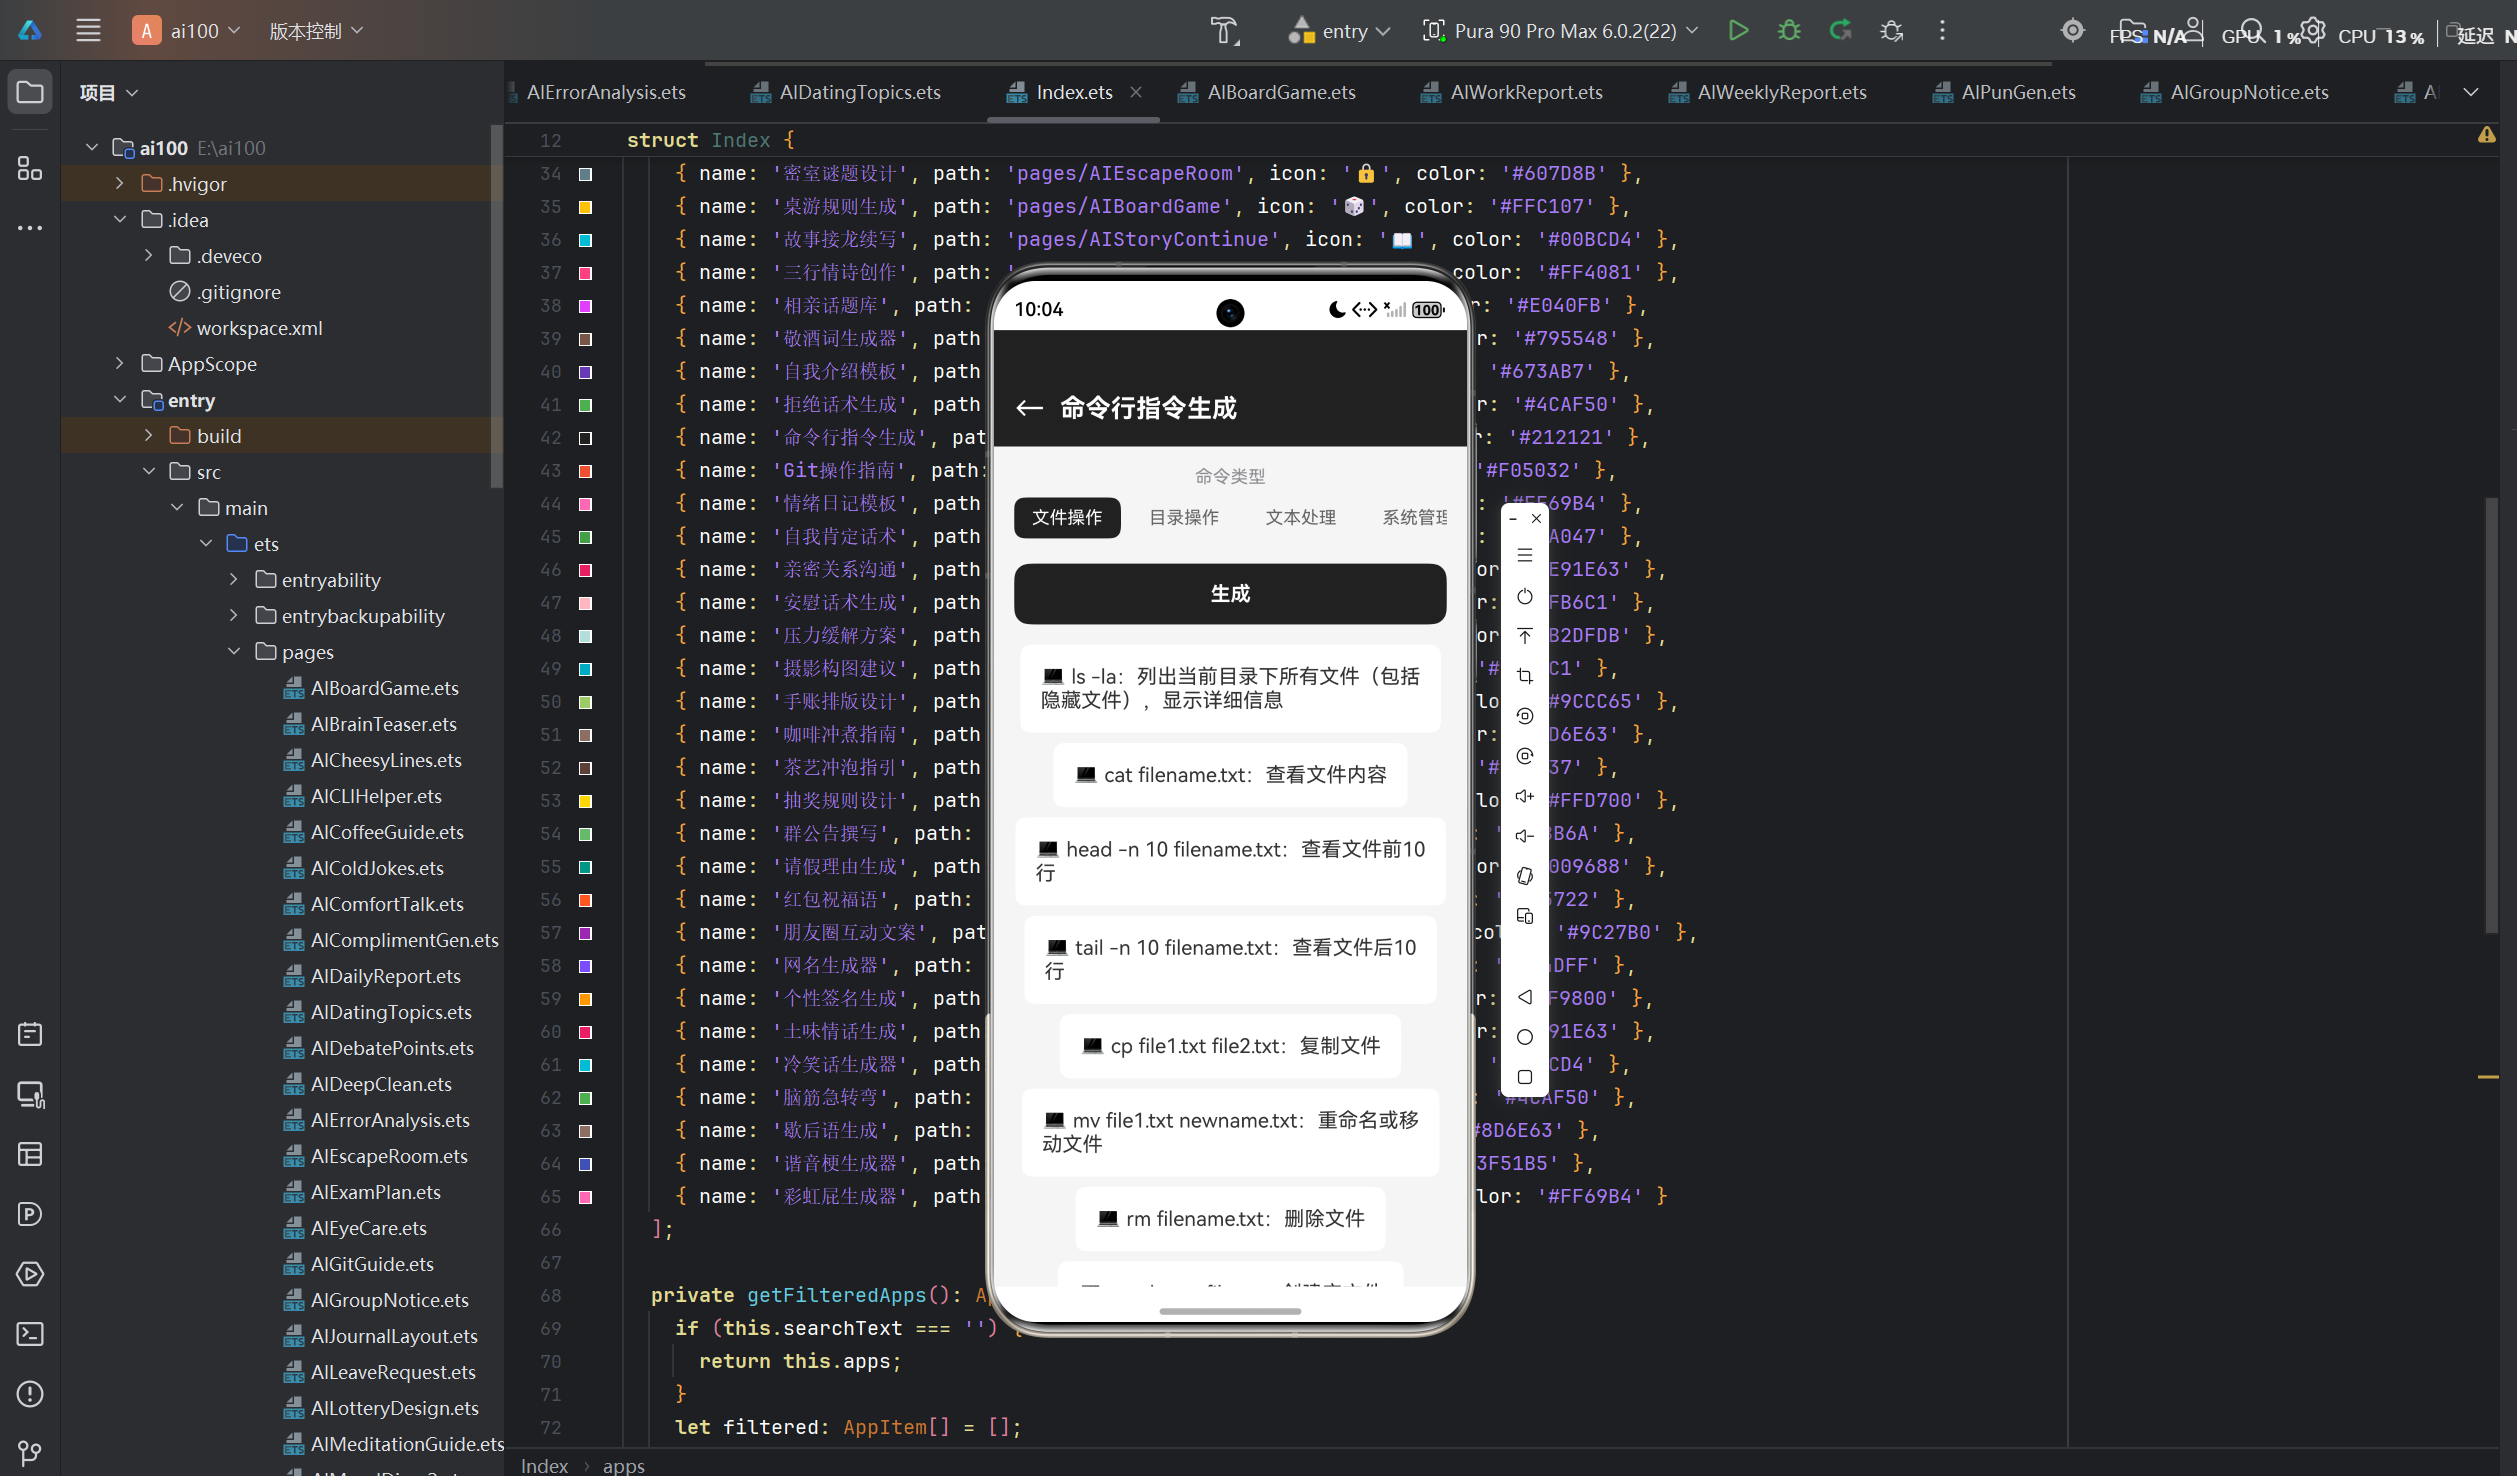Click emulator back triangle button
The height and width of the screenshot is (1476, 2517).
click(1524, 997)
